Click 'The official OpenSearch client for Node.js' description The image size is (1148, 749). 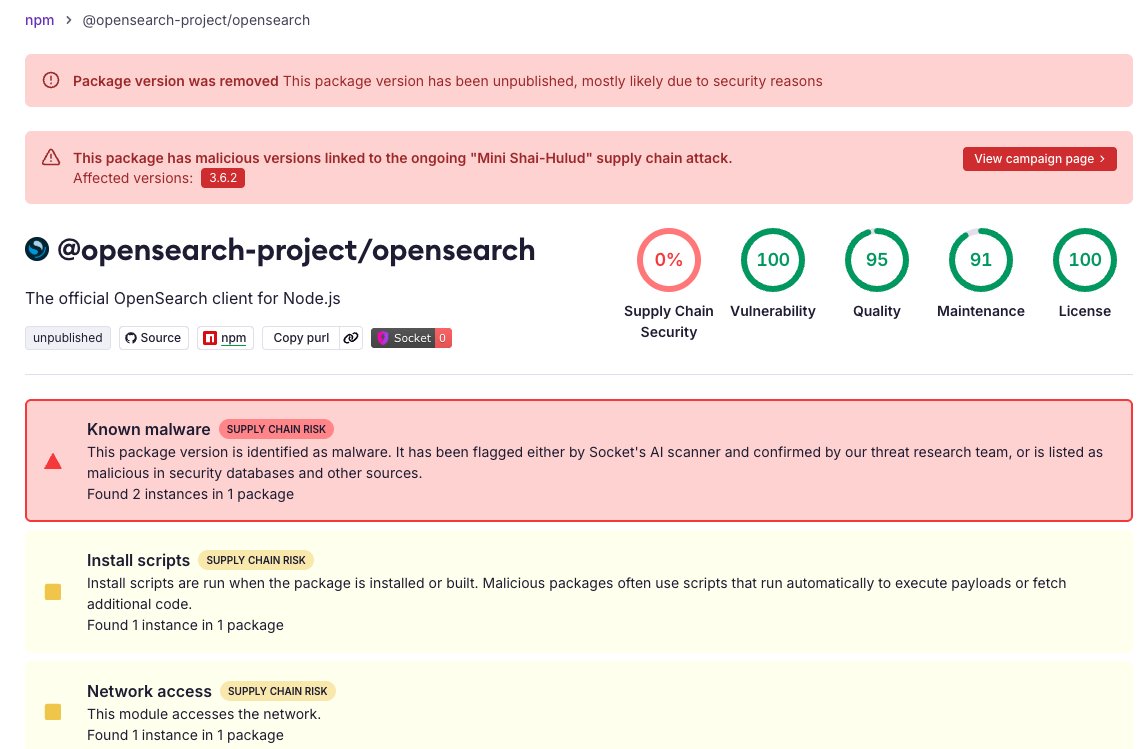[x=182, y=299]
